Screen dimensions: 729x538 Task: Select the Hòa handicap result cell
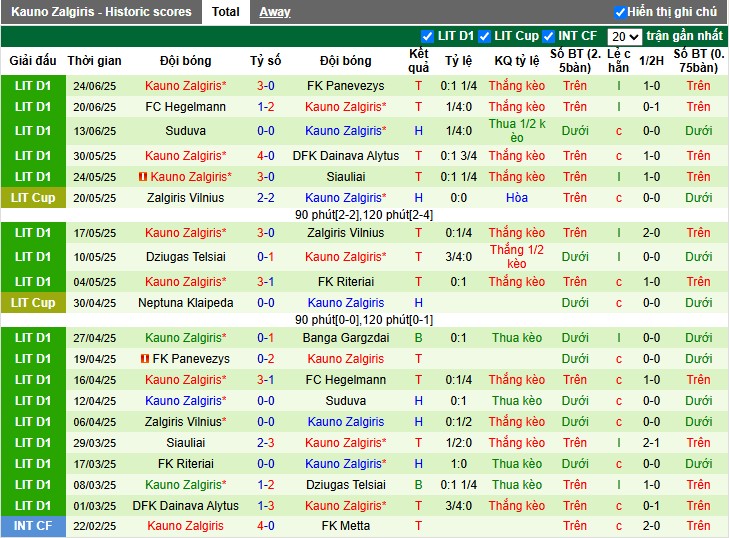(517, 198)
